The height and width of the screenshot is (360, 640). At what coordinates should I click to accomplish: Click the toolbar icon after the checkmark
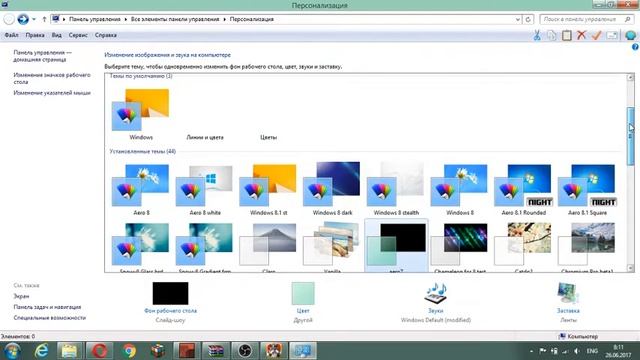611,36
